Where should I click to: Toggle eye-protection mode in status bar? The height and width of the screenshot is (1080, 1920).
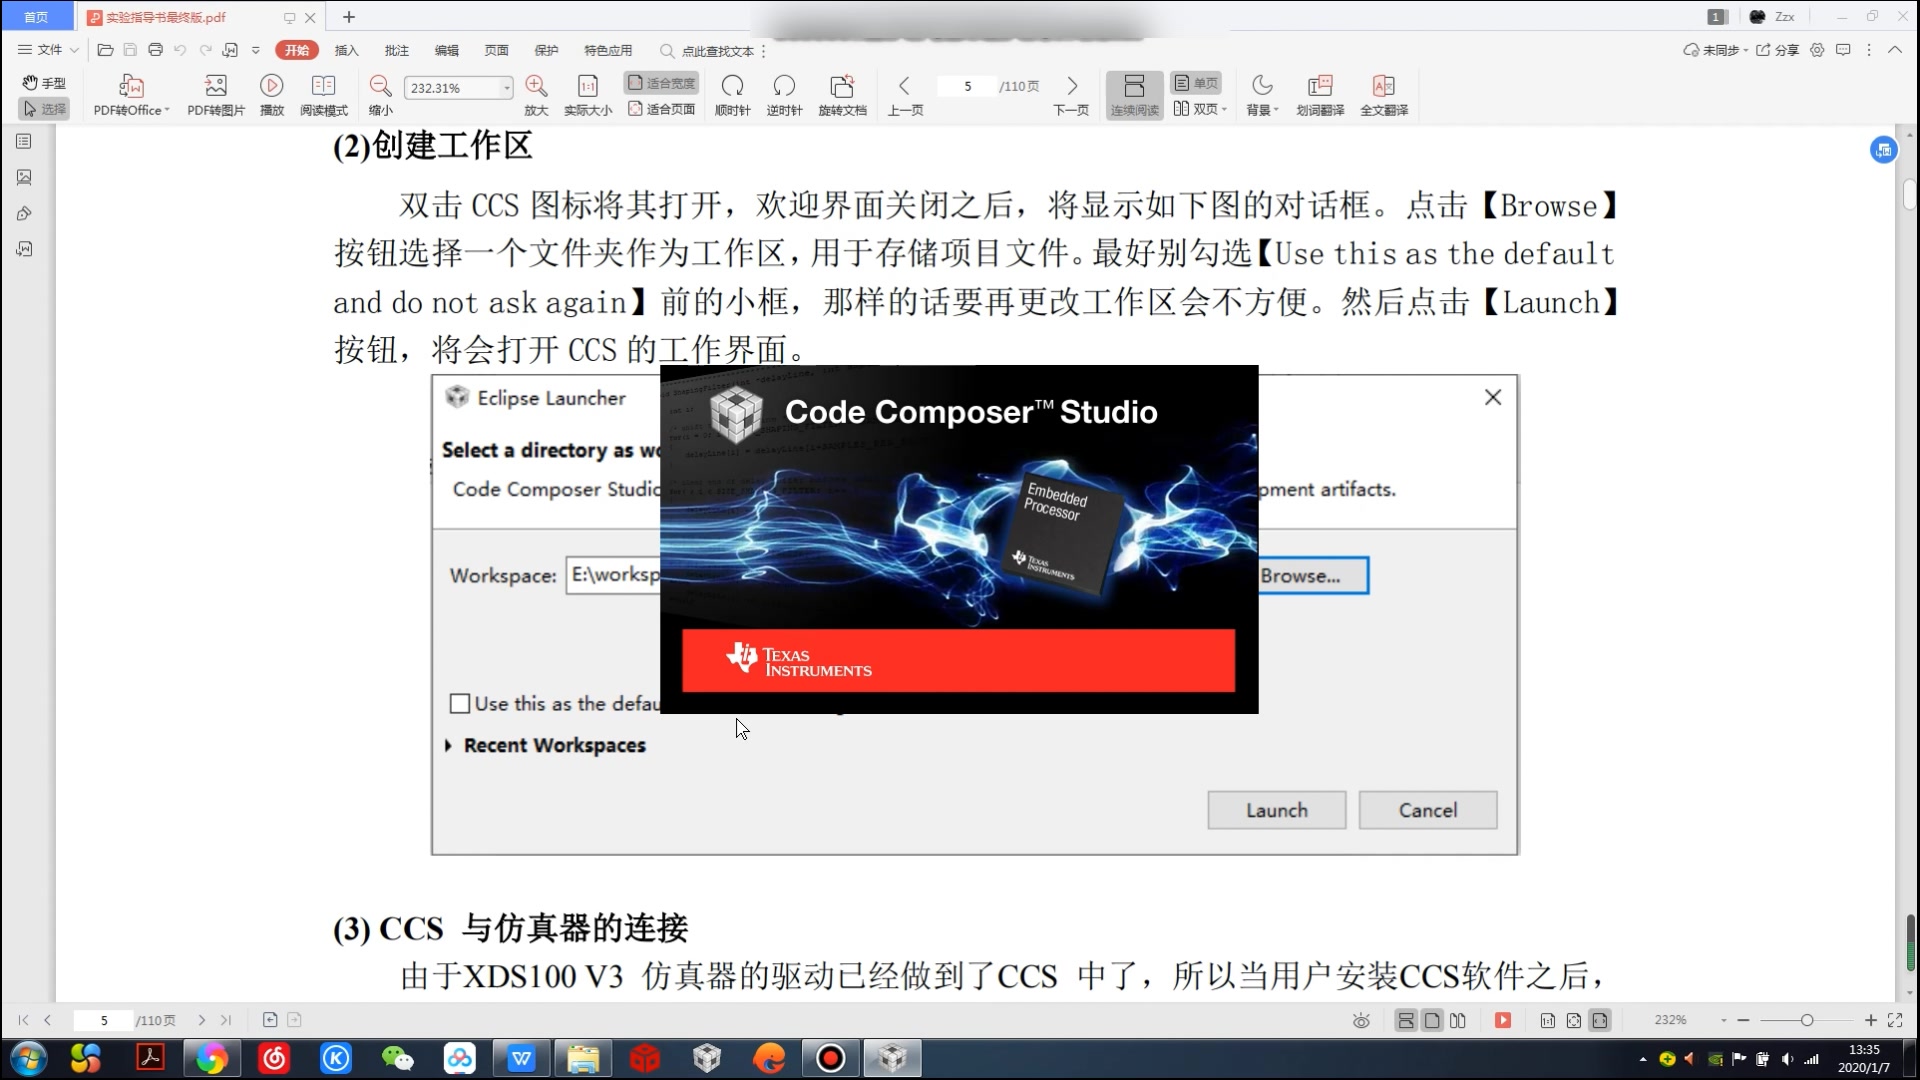pyautogui.click(x=1361, y=1020)
